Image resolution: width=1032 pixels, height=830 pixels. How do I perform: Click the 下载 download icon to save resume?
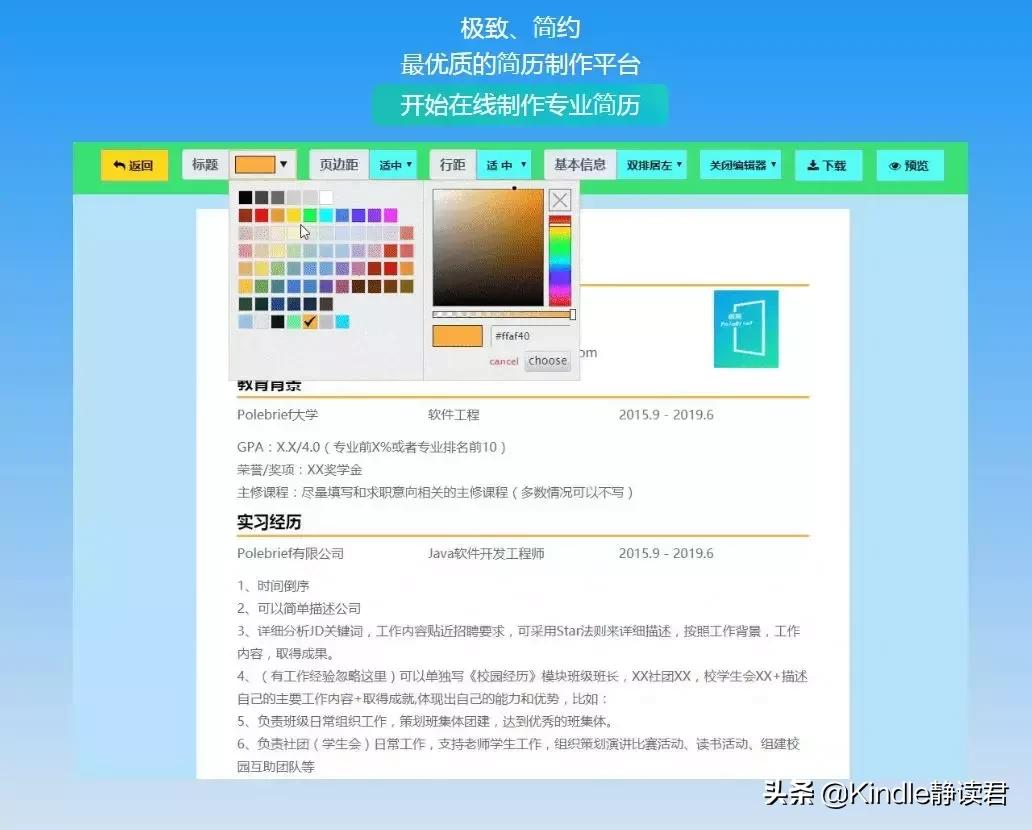point(828,164)
